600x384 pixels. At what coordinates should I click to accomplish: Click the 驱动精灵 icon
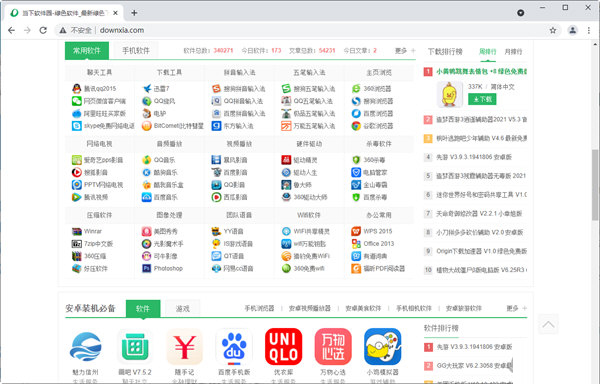tap(286, 160)
